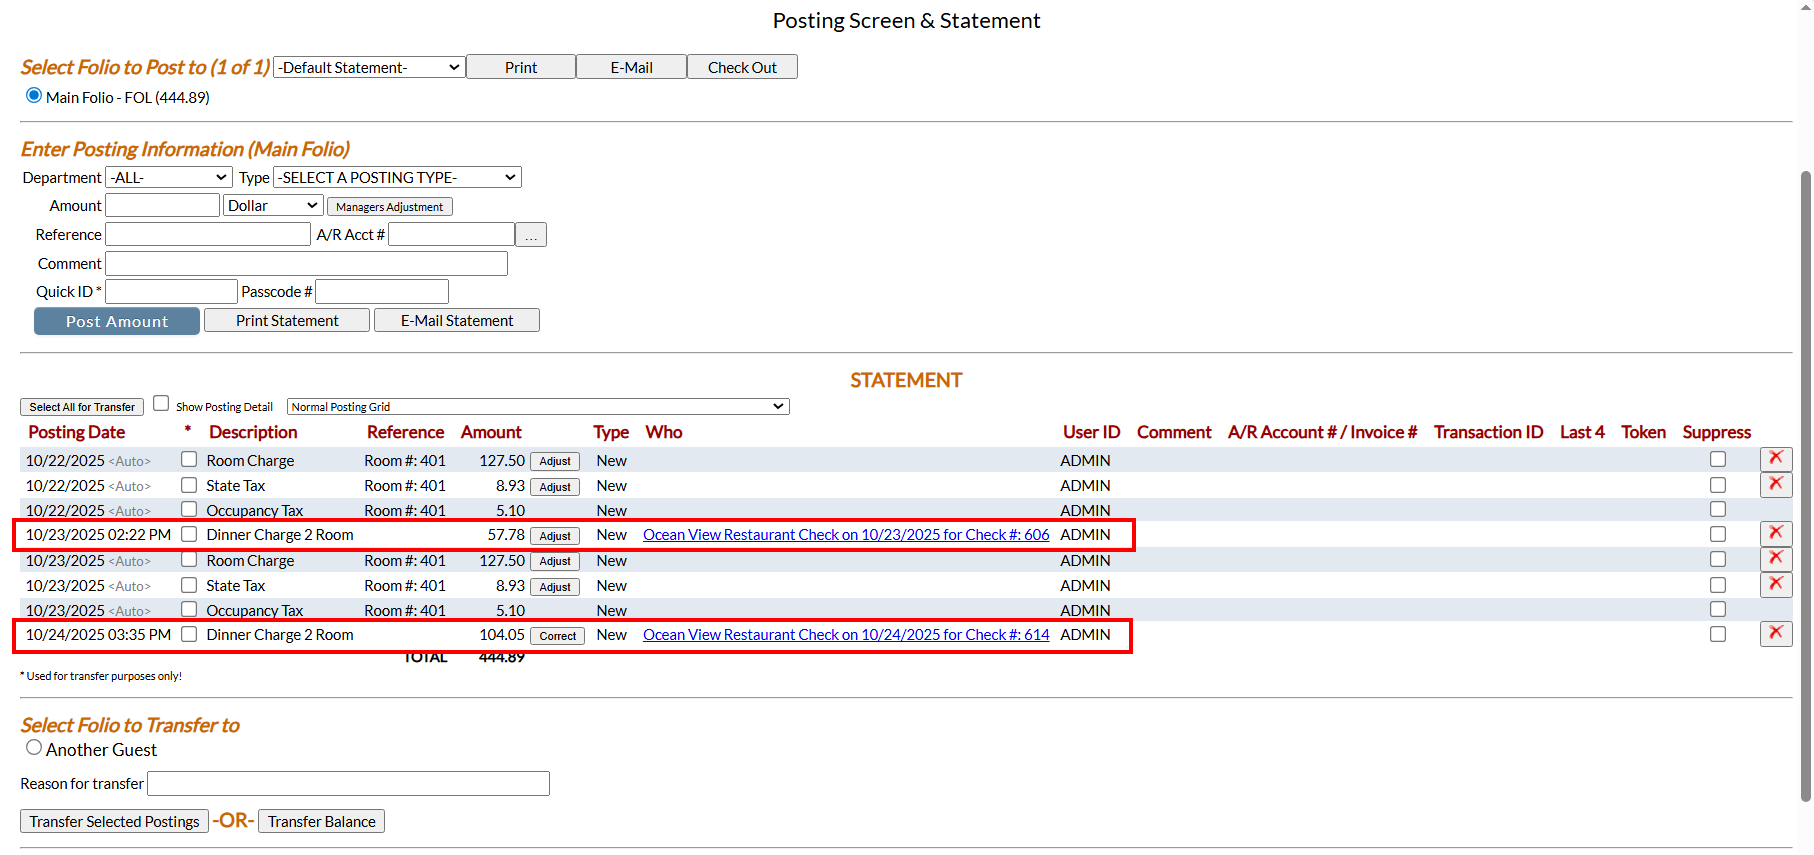
Task: Enable Show Posting Detail checkbox
Action: 161,404
